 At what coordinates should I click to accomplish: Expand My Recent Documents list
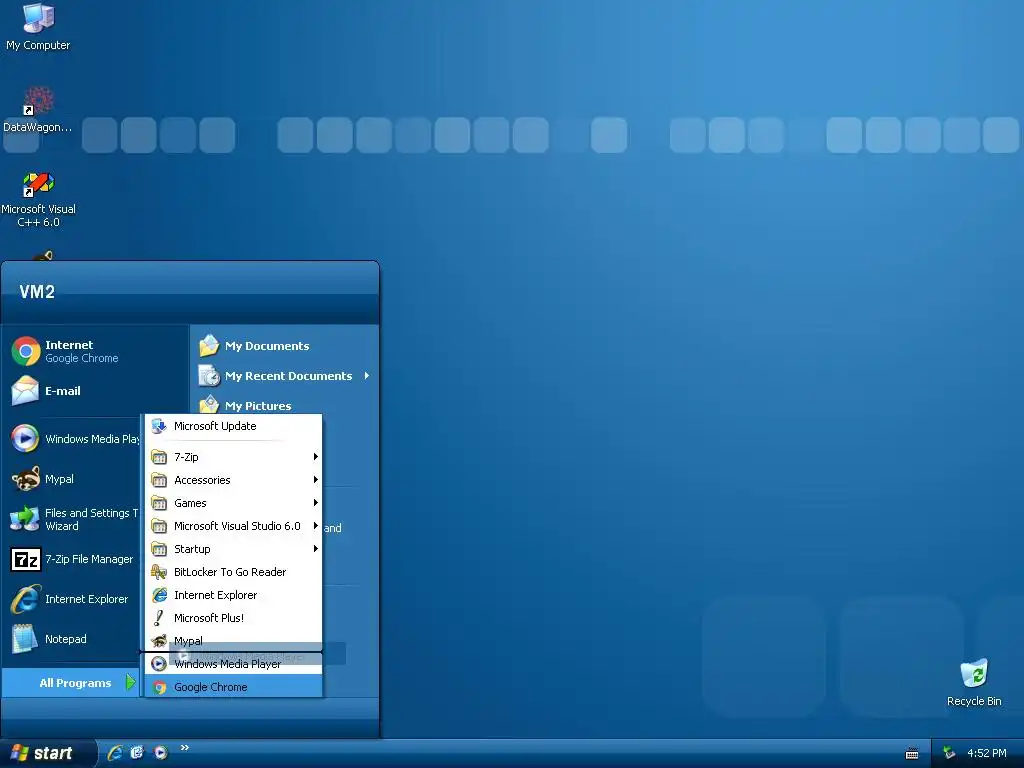coord(285,376)
